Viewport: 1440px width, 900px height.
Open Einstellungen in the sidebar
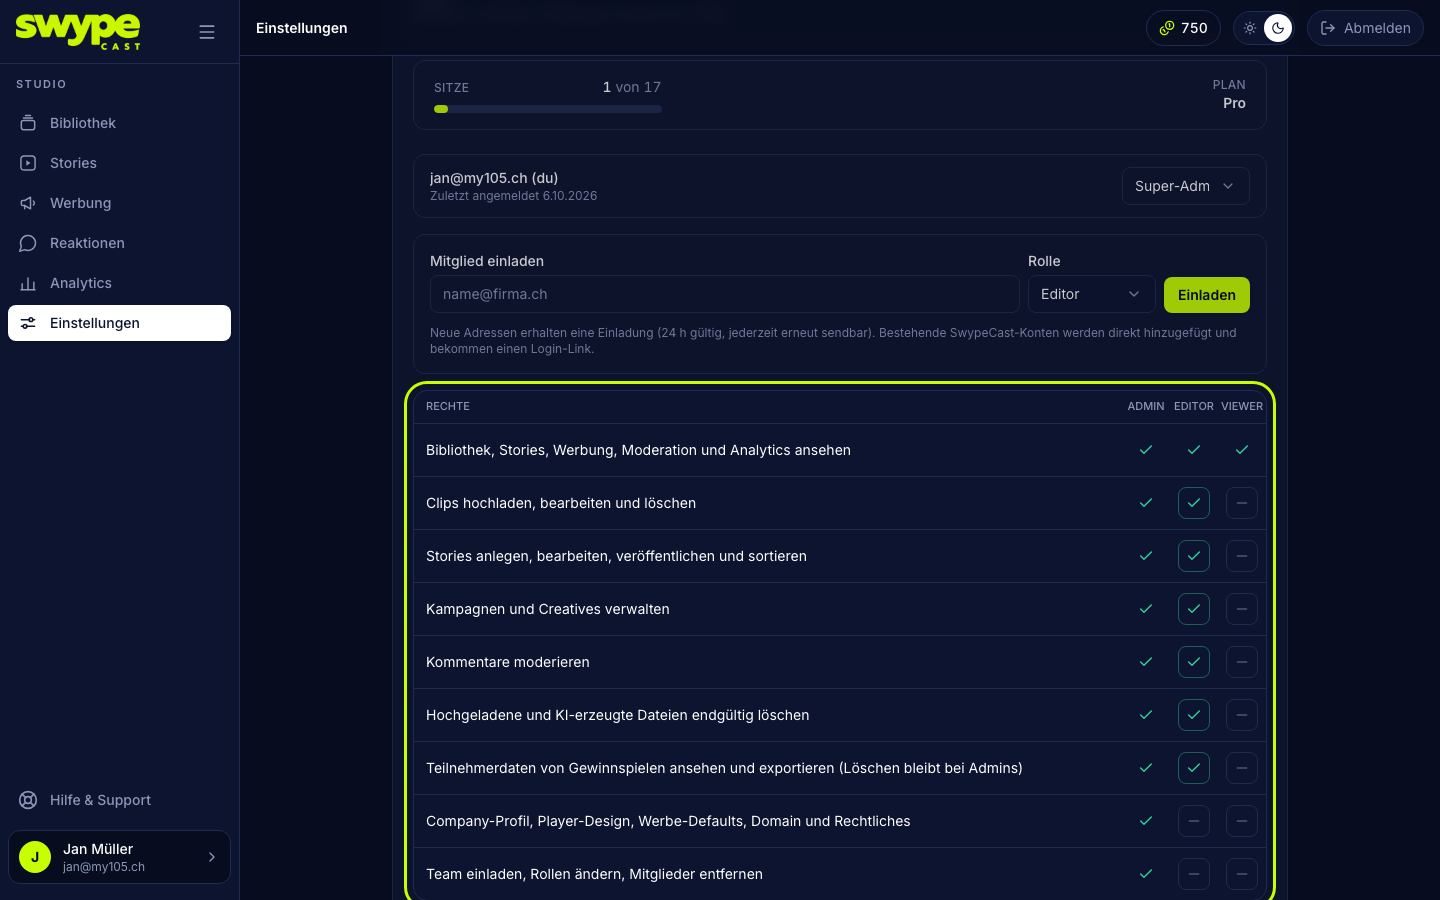click(119, 323)
